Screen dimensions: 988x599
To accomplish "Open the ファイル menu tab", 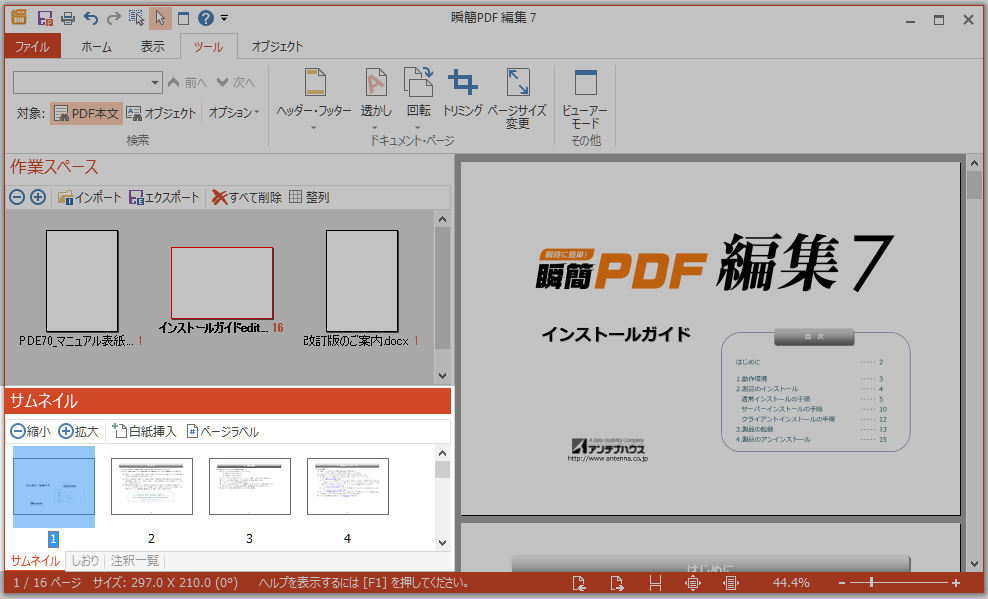I will click(33, 47).
